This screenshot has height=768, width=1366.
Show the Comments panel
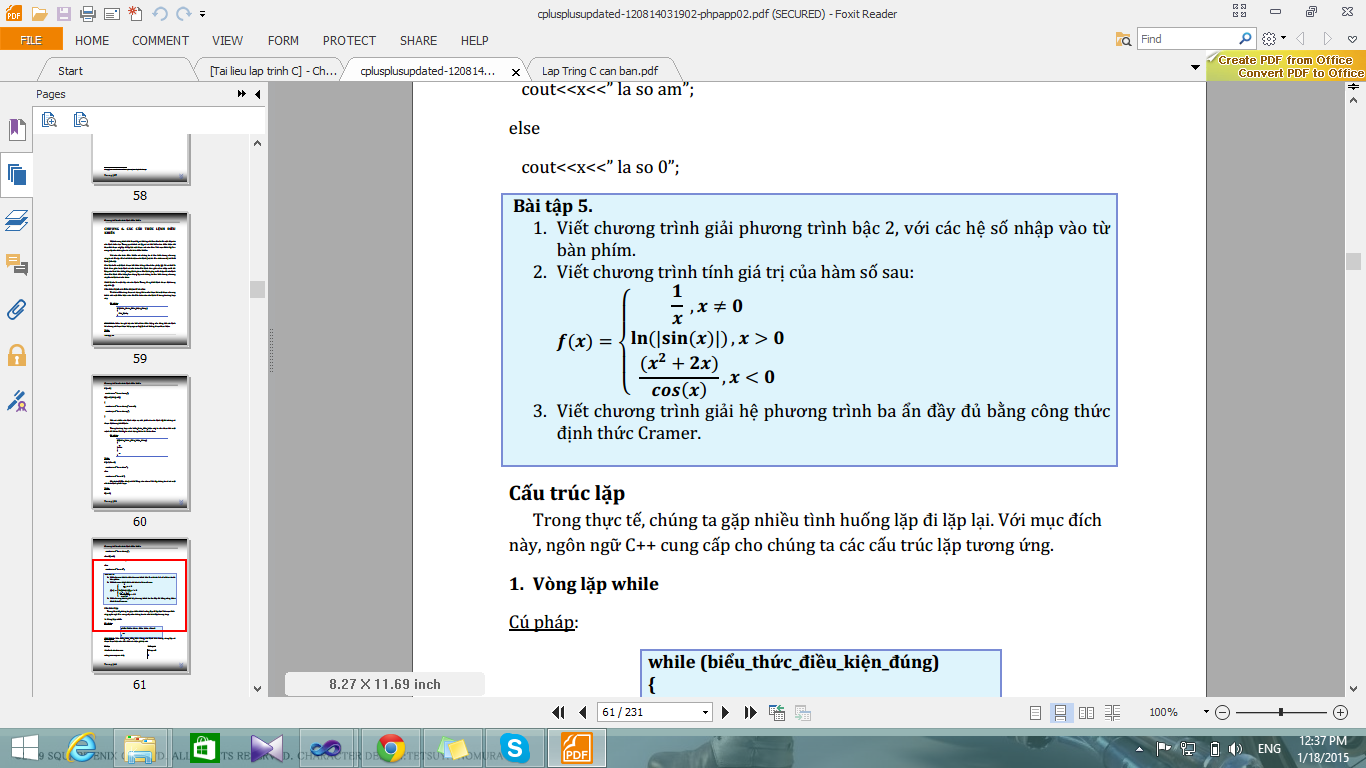16,265
